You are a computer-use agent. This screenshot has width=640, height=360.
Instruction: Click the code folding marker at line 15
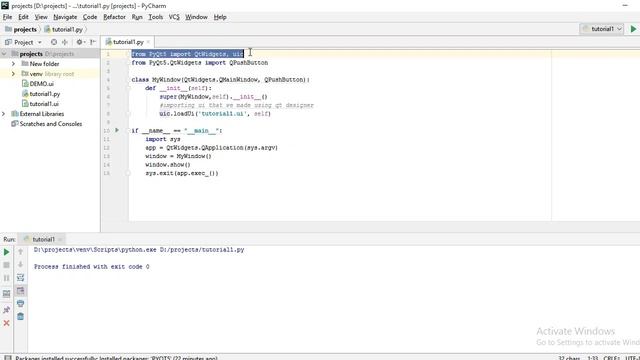coord(128,173)
